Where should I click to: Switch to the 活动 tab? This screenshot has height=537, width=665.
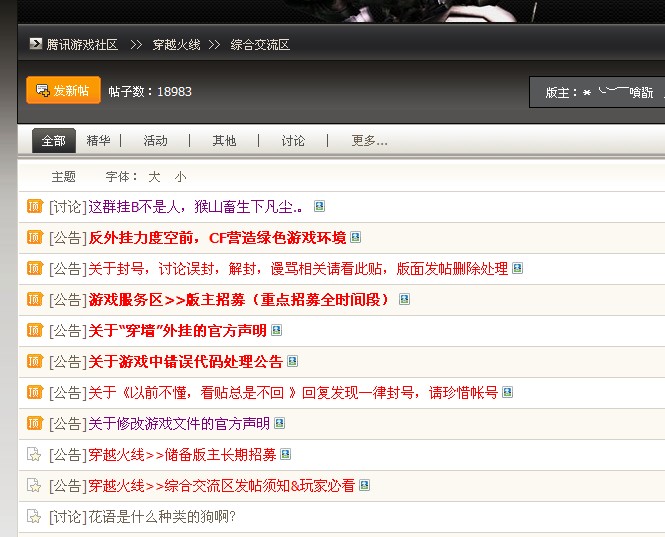click(155, 140)
